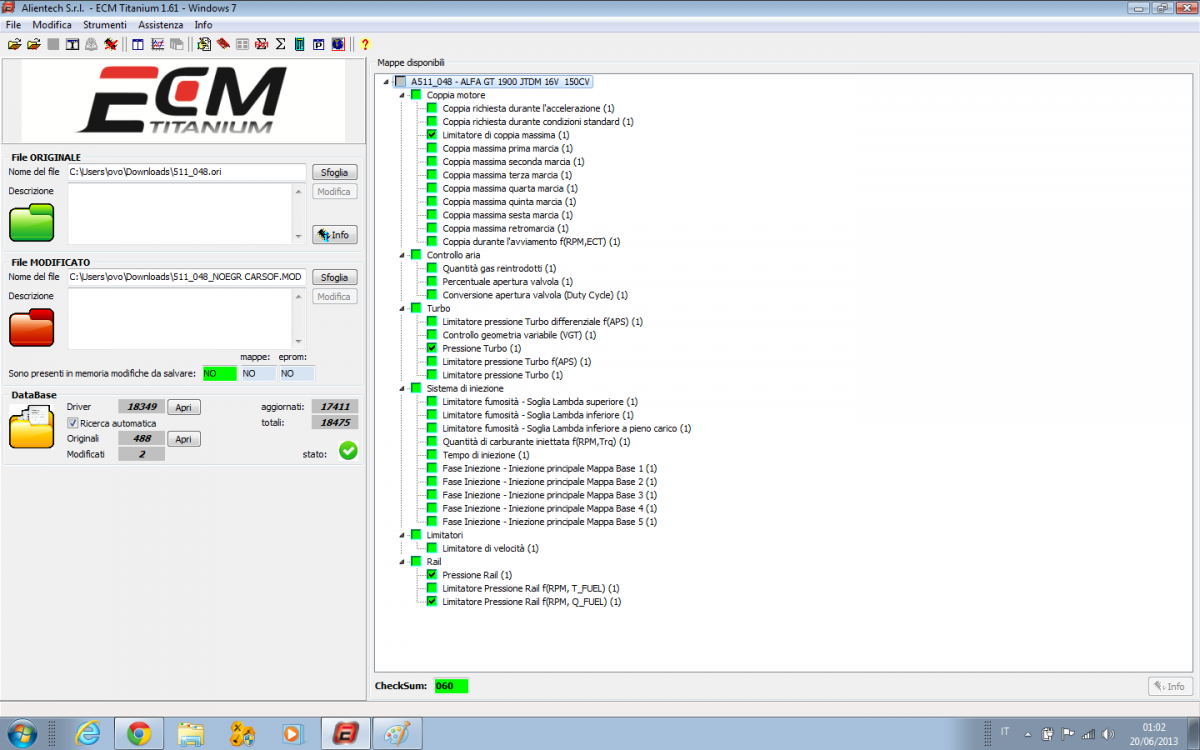Image resolution: width=1200 pixels, height=750 pixels.
Task: Click the grey grid toolbar icon
Action: [242, 44]
